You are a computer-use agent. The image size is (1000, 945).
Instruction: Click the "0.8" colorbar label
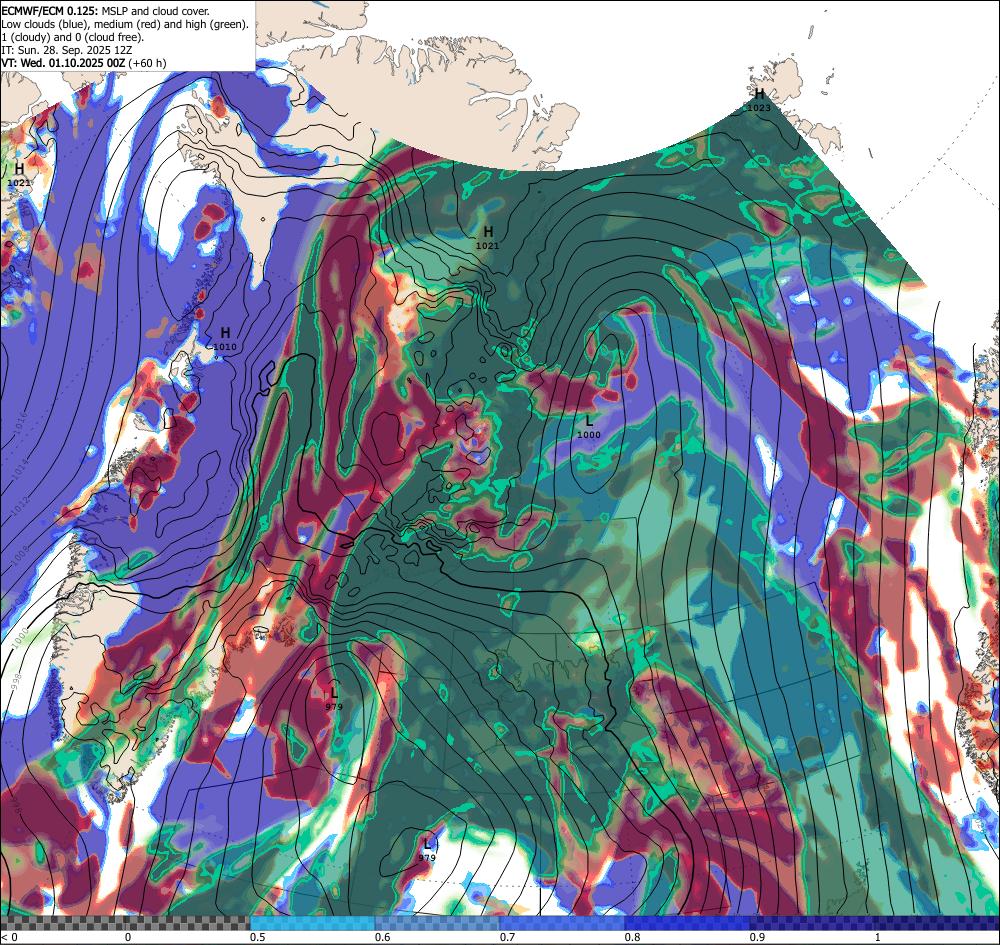coord(633,937)
